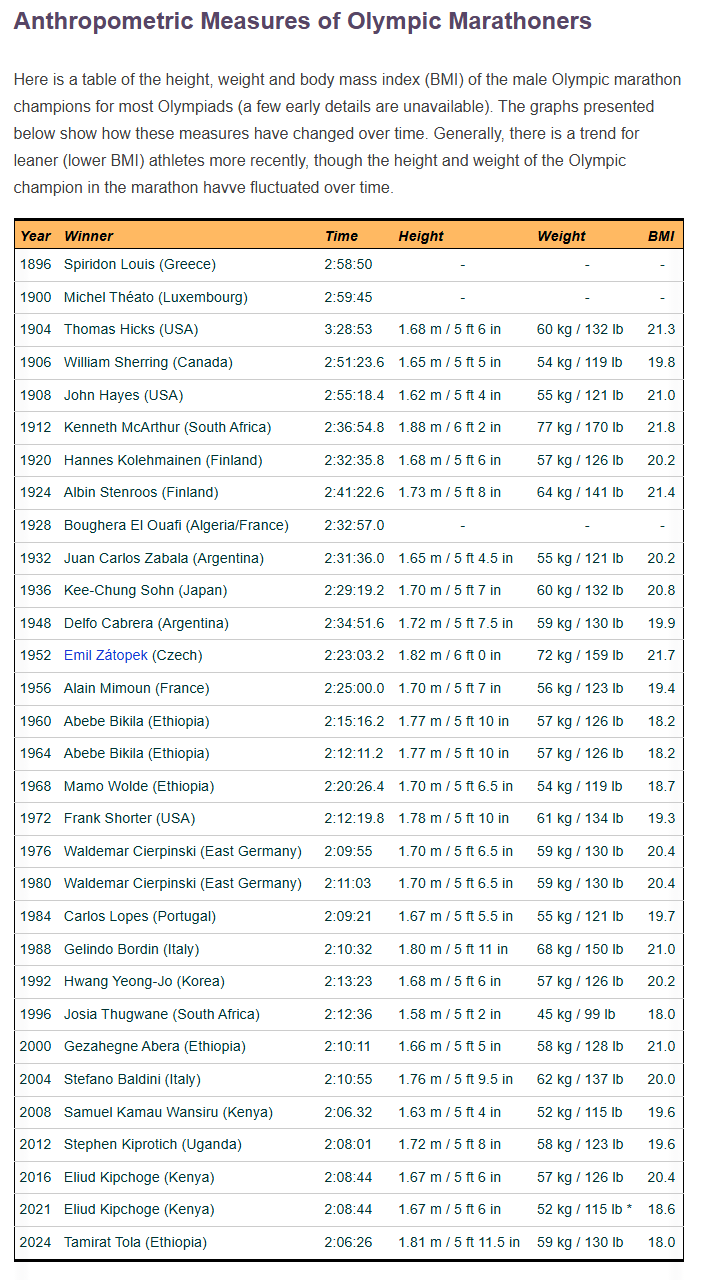Click the Delfo Cabrera (Argentina) cell
The height and width of the screenshot is (1280, 705).
(x=146, y=623)
